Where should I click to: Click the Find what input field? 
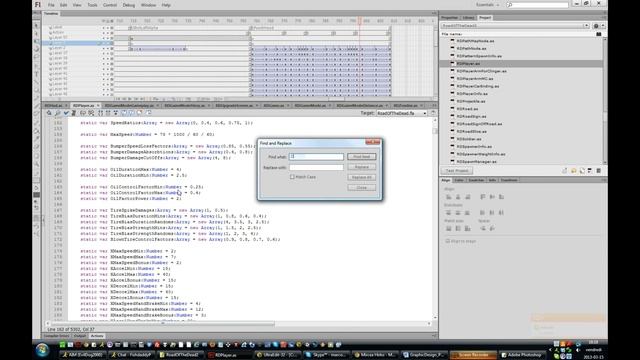(316, 157)
